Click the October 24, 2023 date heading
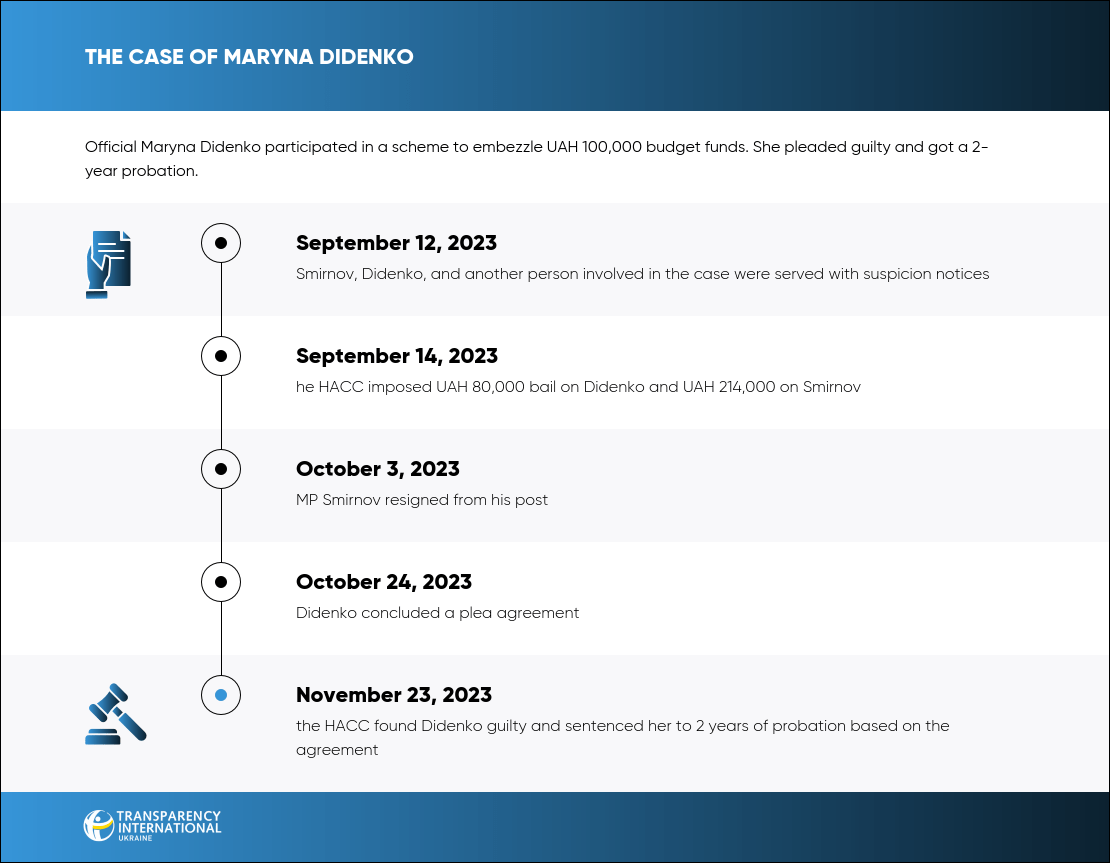Image resolution: width=1110 pixels, height=863 pixels. (x=383, y=582)
